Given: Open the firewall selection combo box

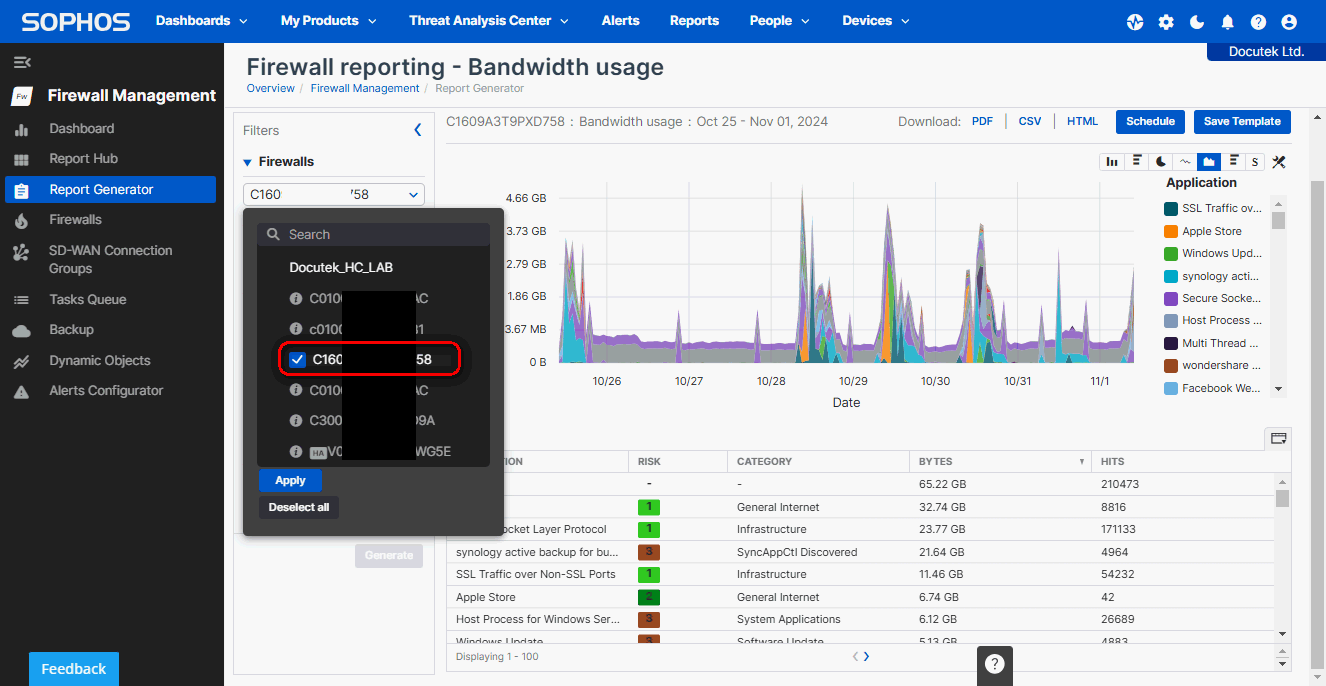Looking at the screenshot, I should coord(334,195).
